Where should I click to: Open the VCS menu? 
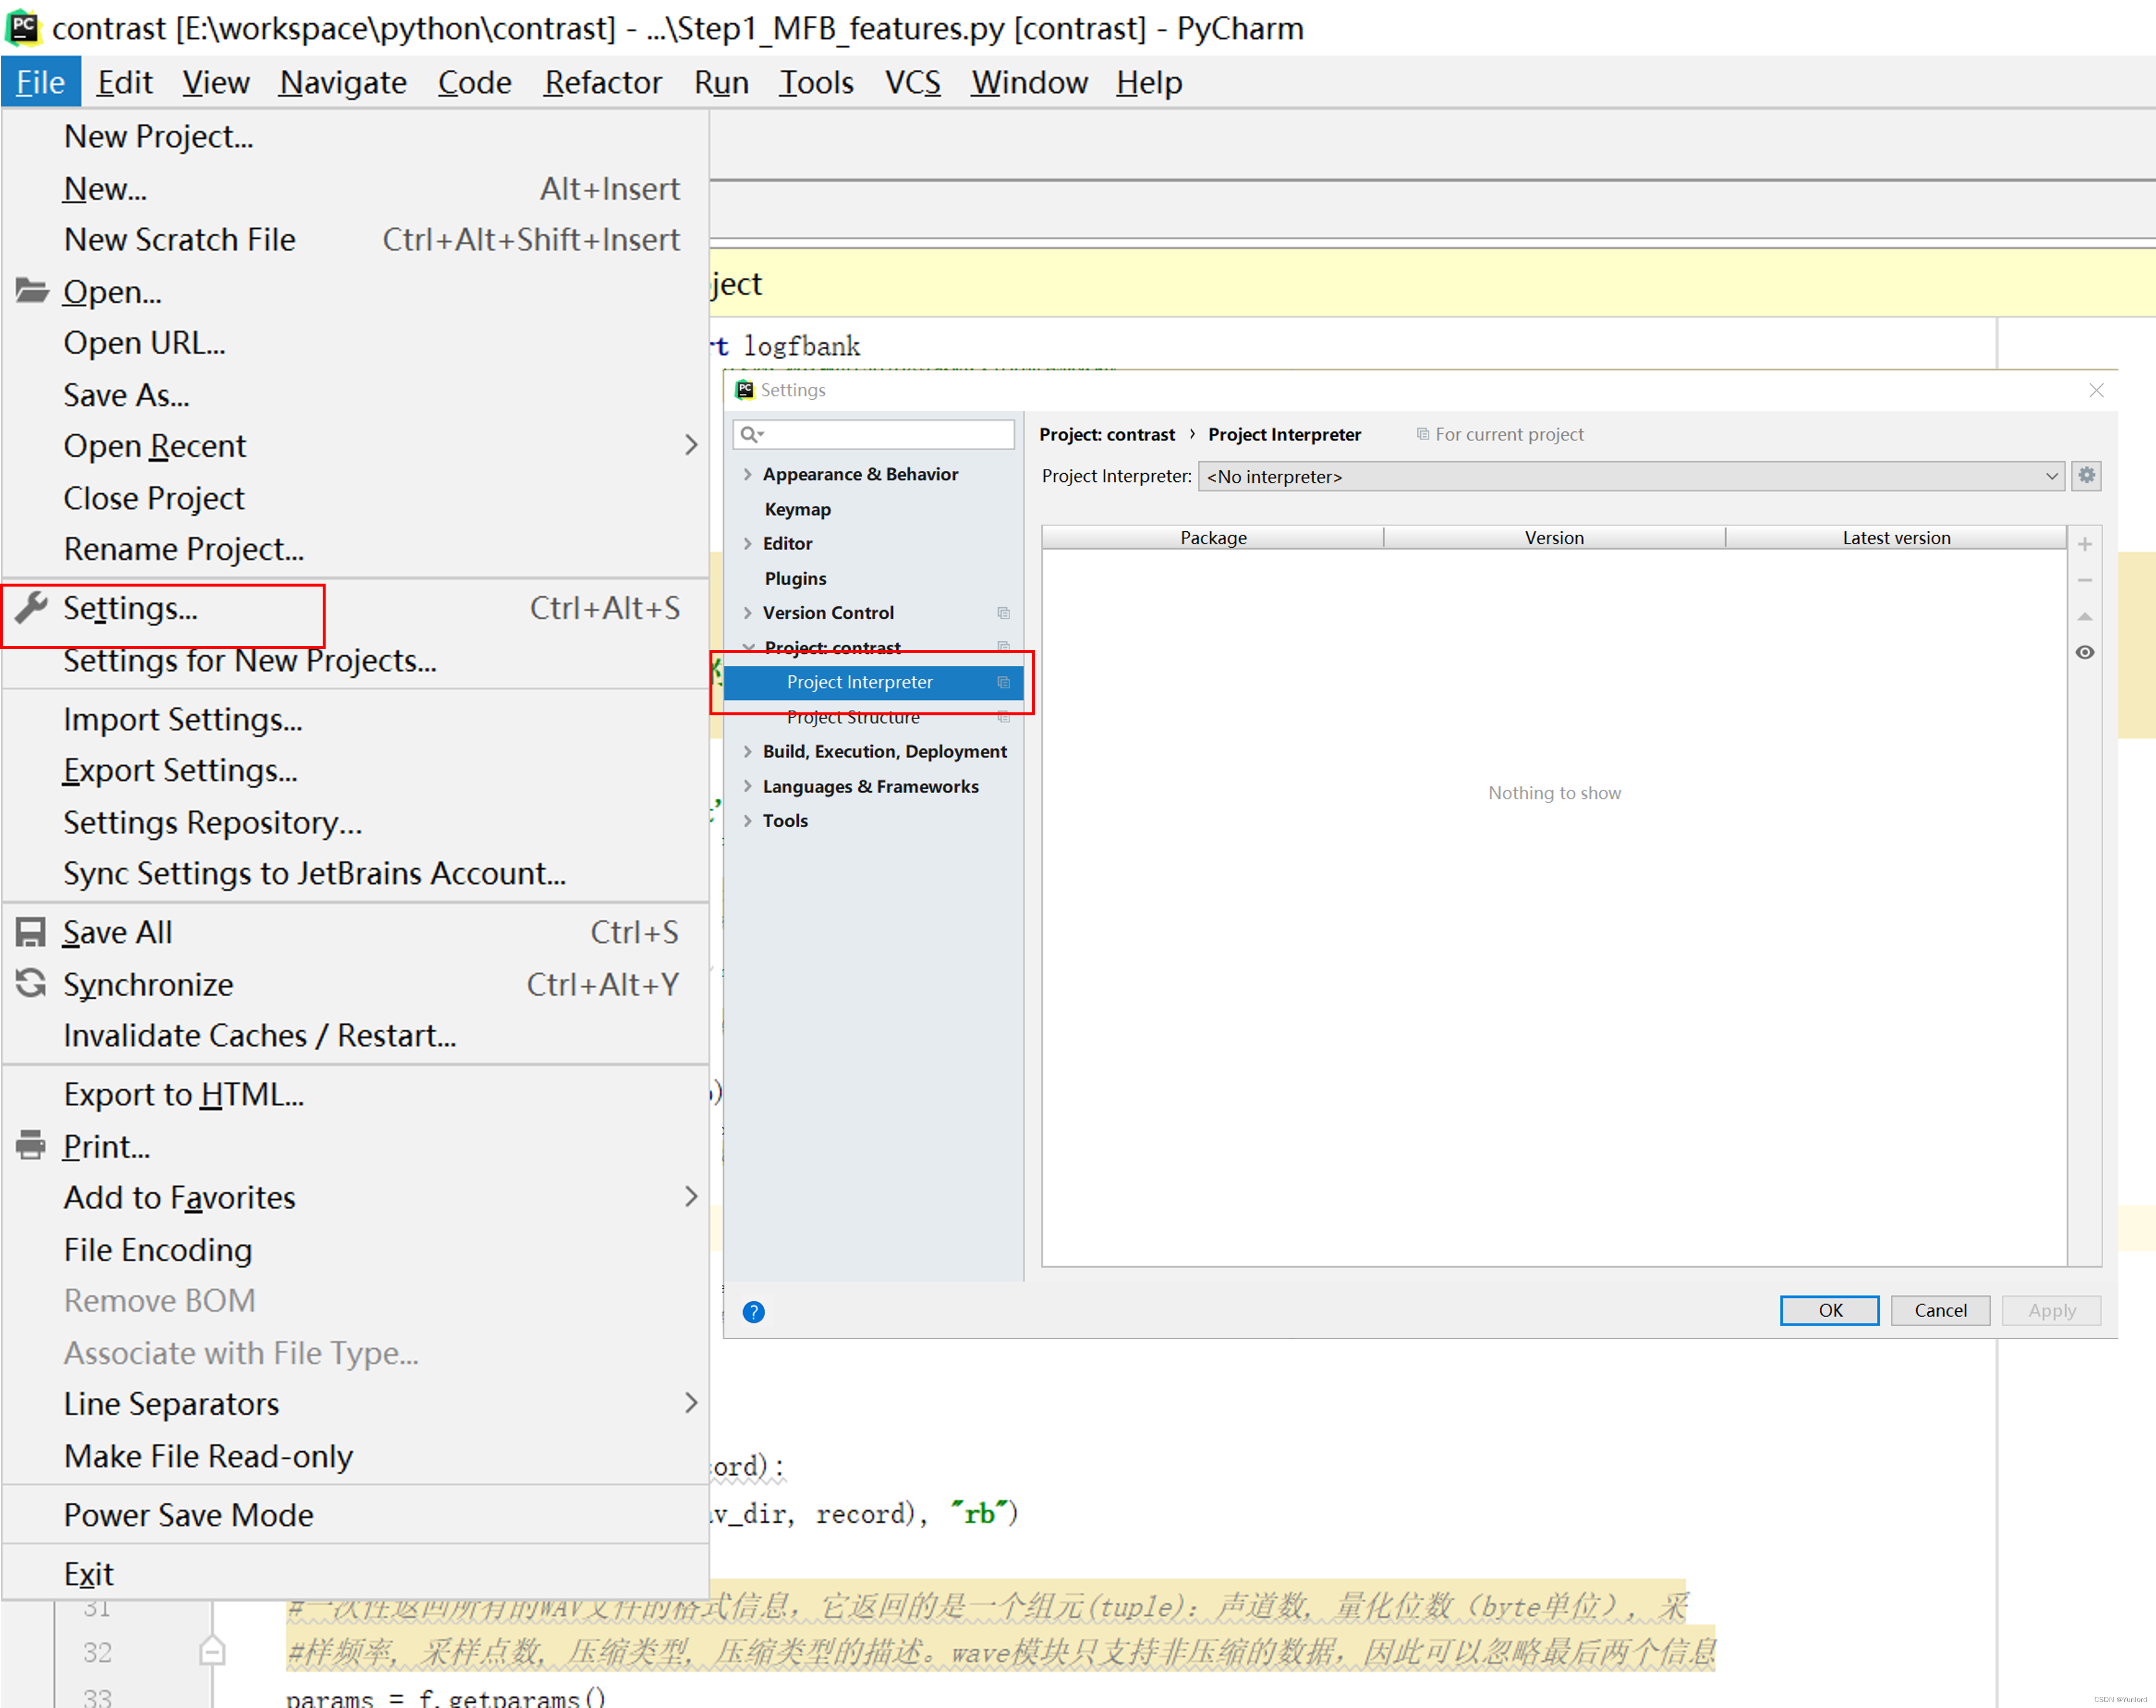pos(913,82)
